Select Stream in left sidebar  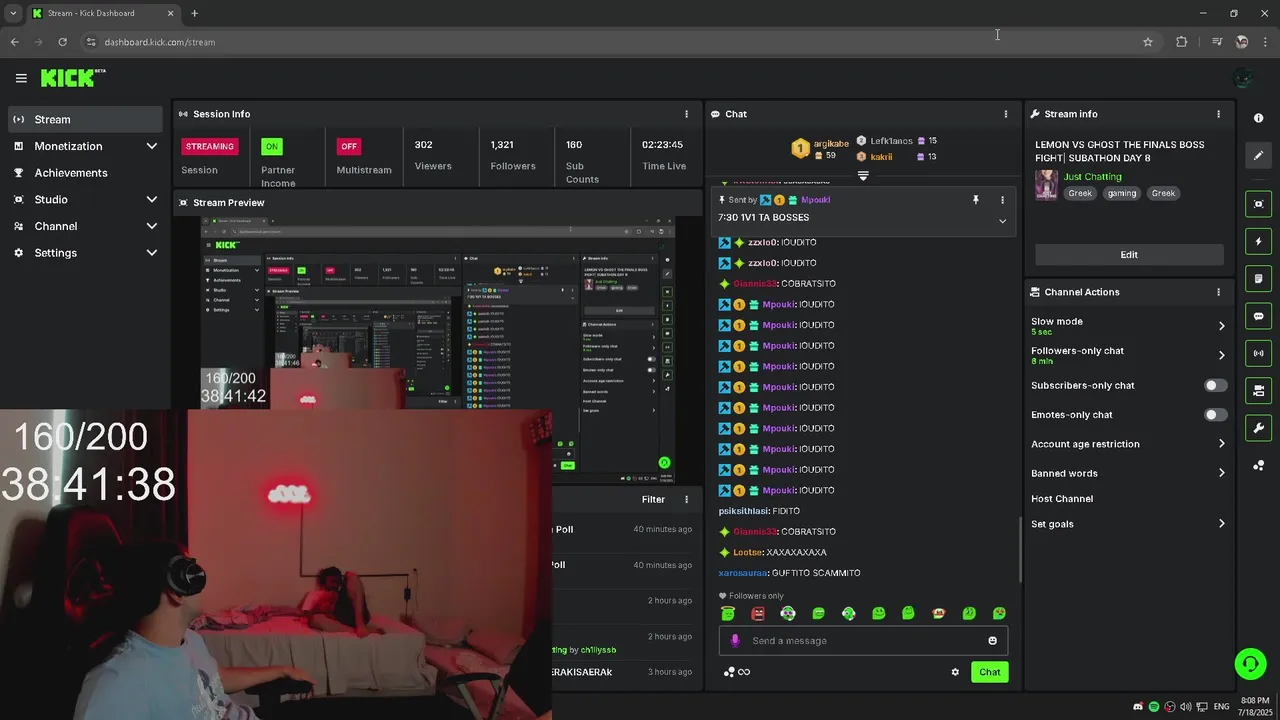click(x=85, y=119)
